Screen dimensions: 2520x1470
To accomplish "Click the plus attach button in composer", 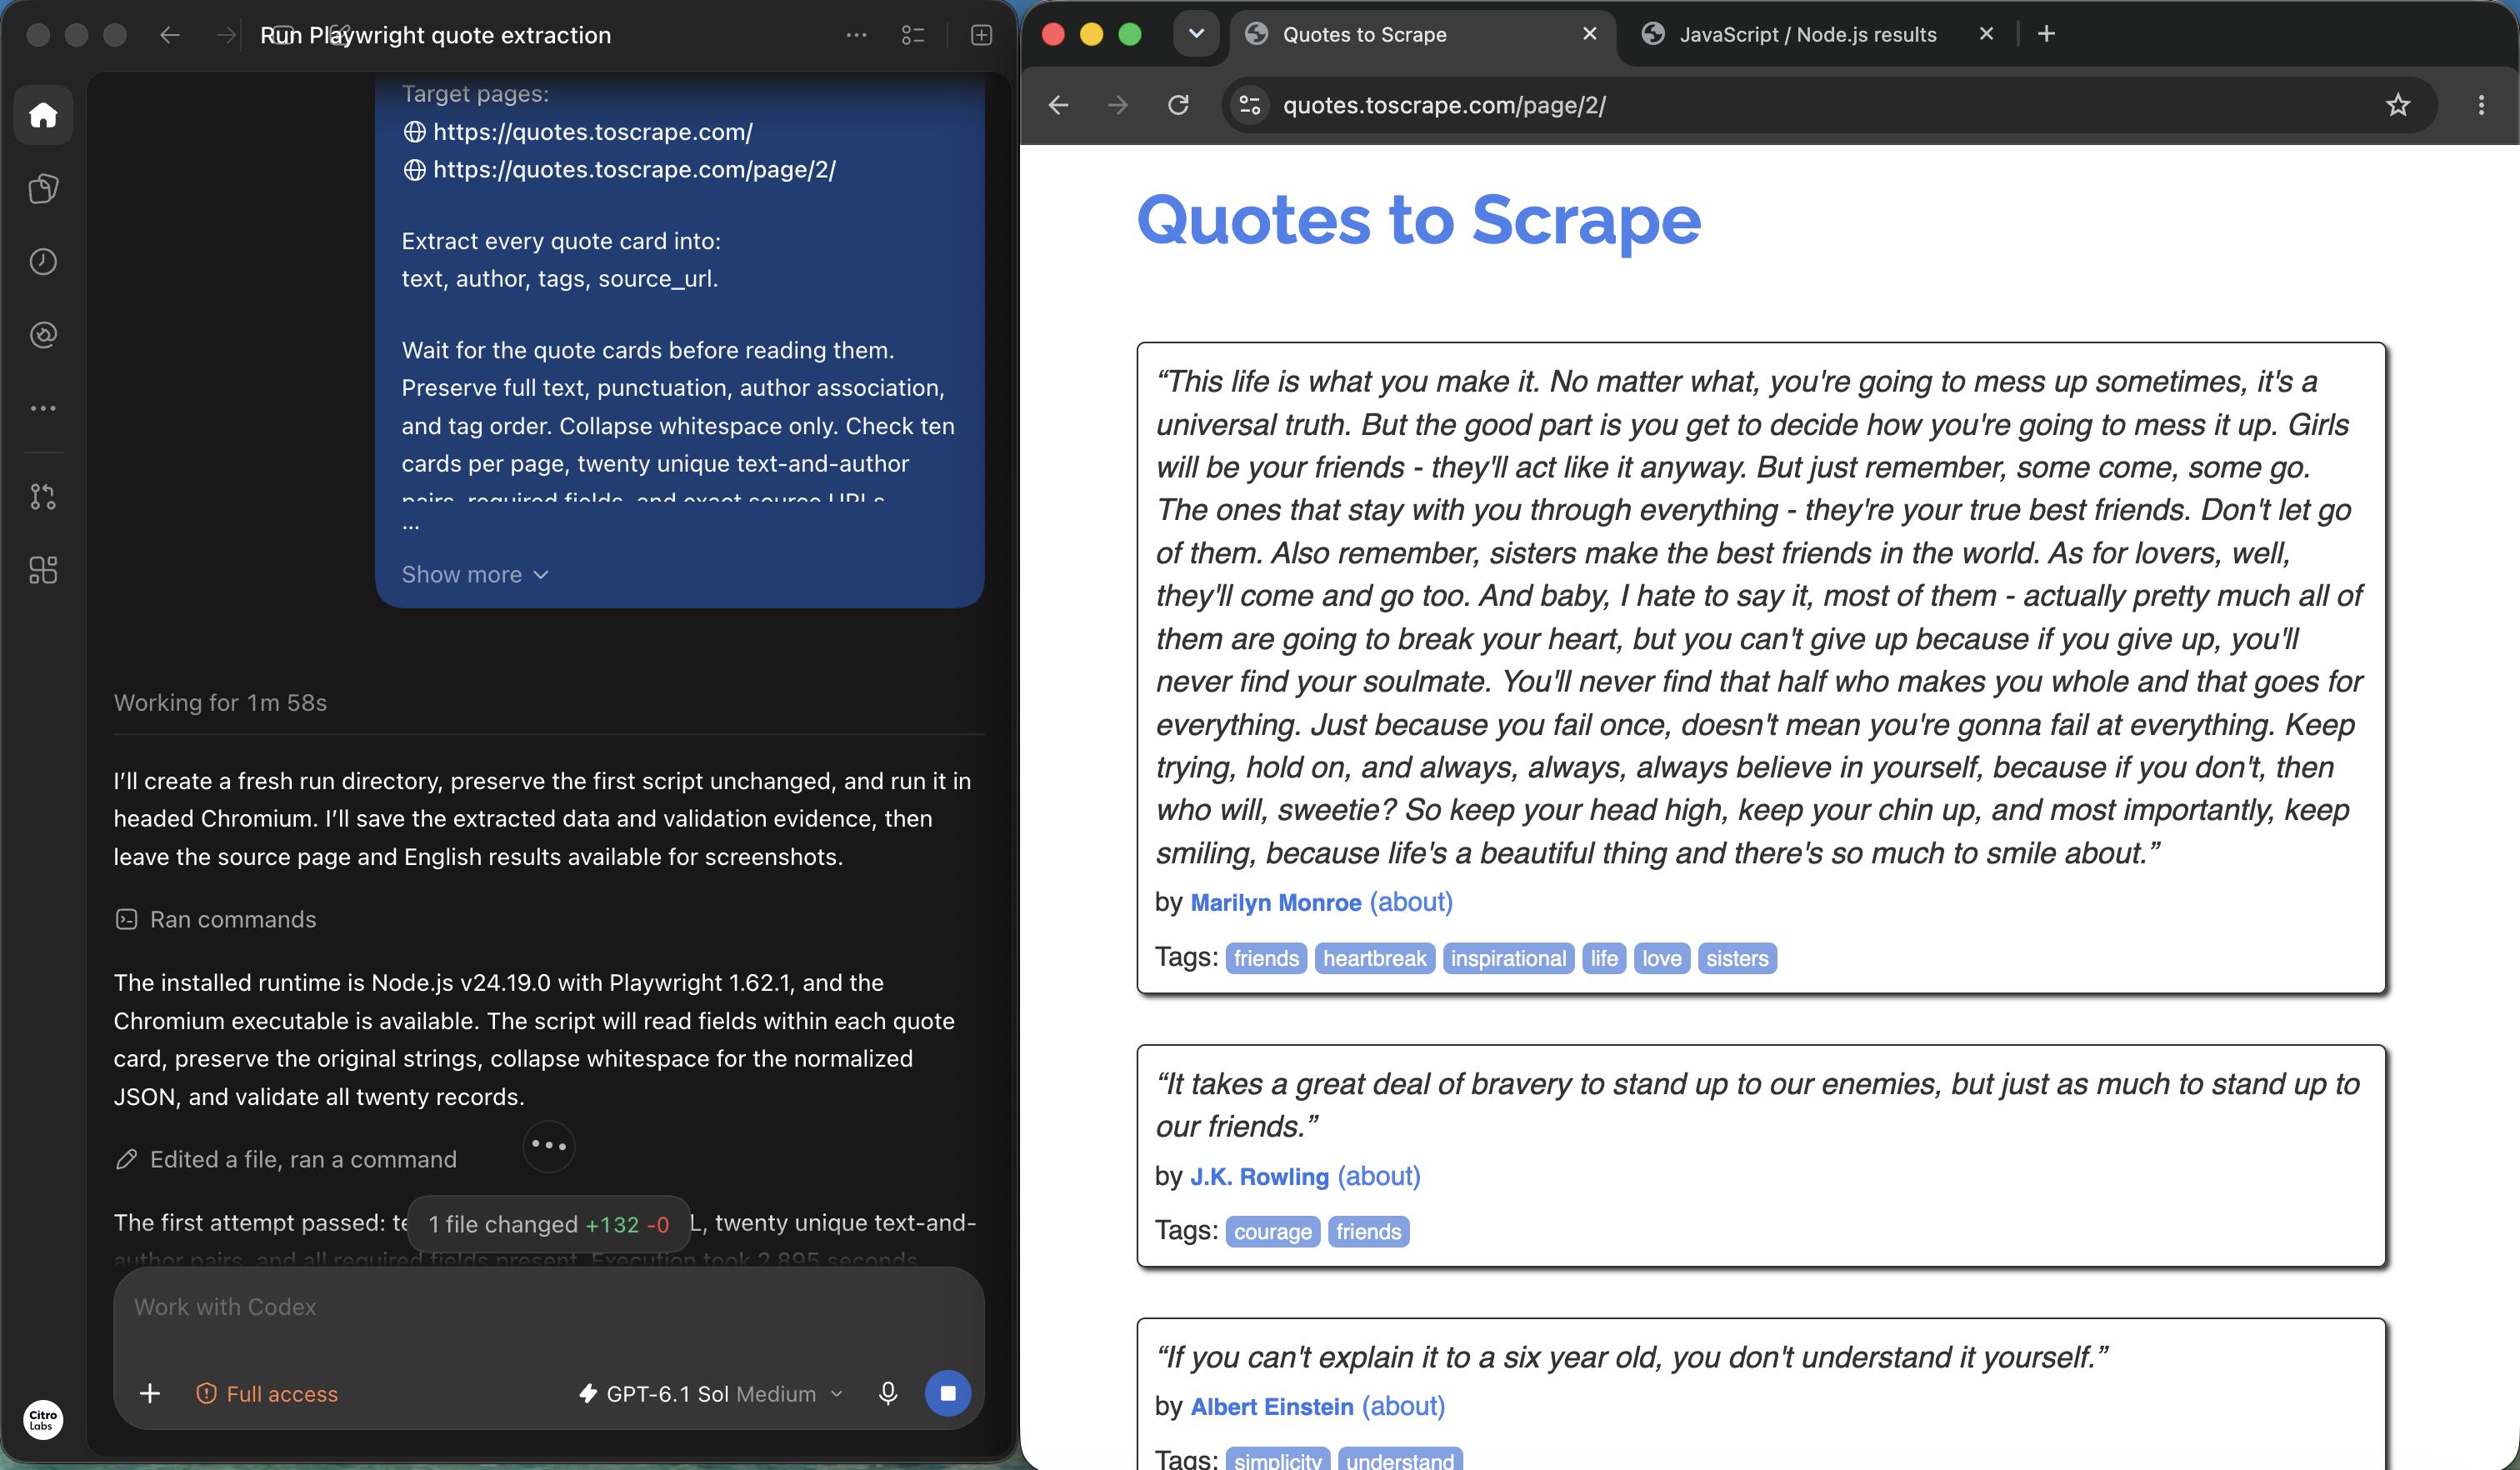I will 150,1394.
